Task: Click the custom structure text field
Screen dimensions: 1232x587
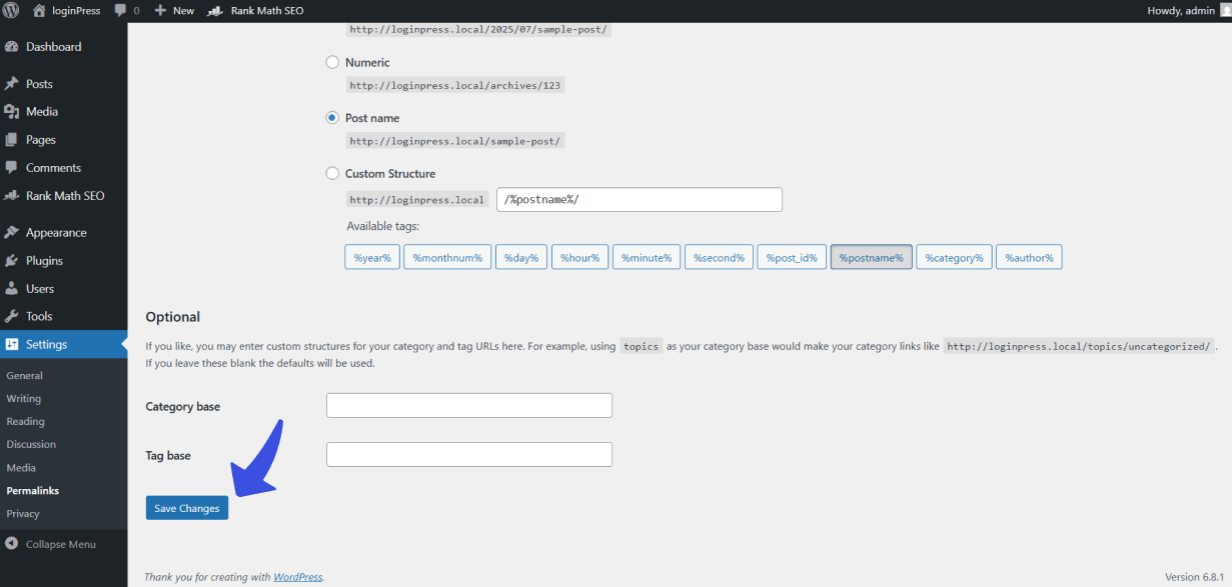Action: tap(639, 200)
